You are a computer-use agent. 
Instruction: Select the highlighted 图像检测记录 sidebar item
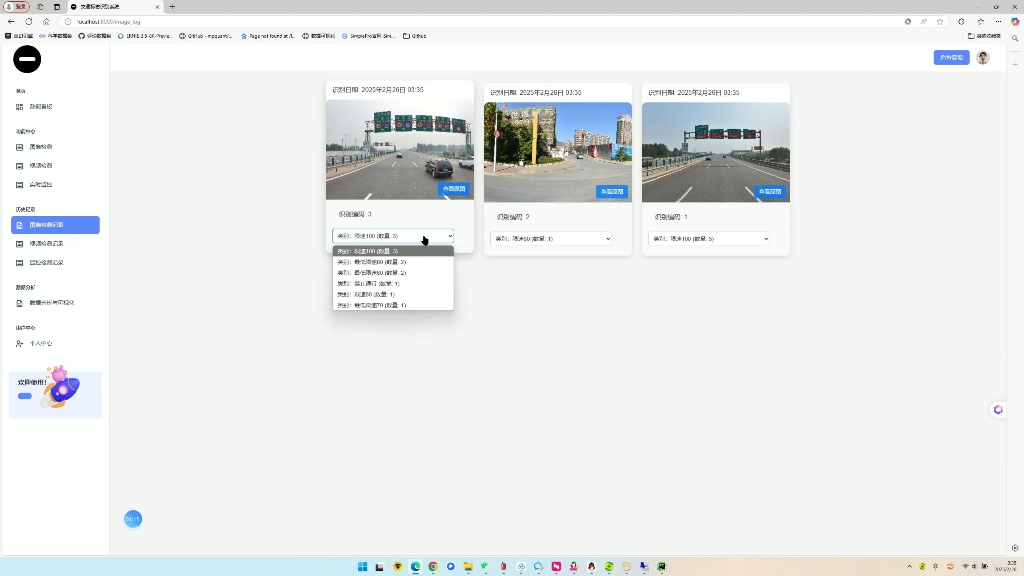coord(56,225)
